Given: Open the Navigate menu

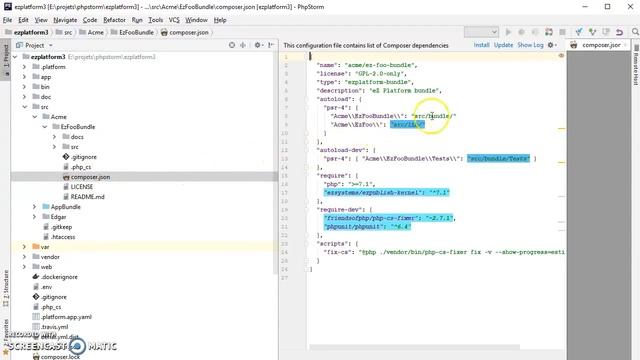Looking at the screenshot, I should coord(65,20).
